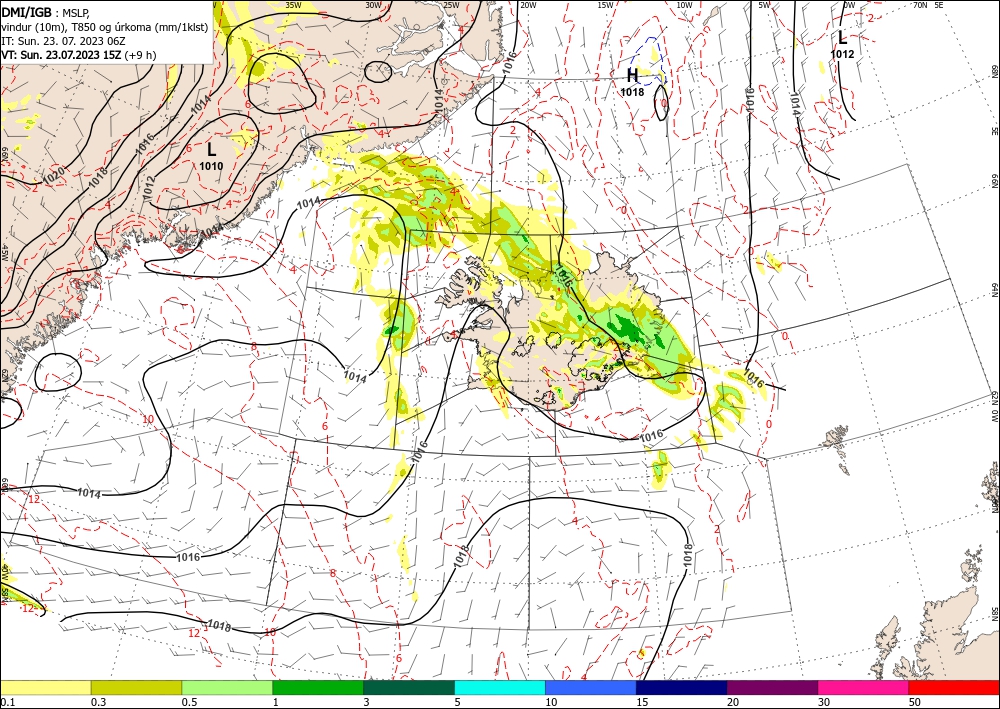The image size is (1000, 709).
Task: Select the green 1–3 legend color segment
Action: [x=318, y=687]
